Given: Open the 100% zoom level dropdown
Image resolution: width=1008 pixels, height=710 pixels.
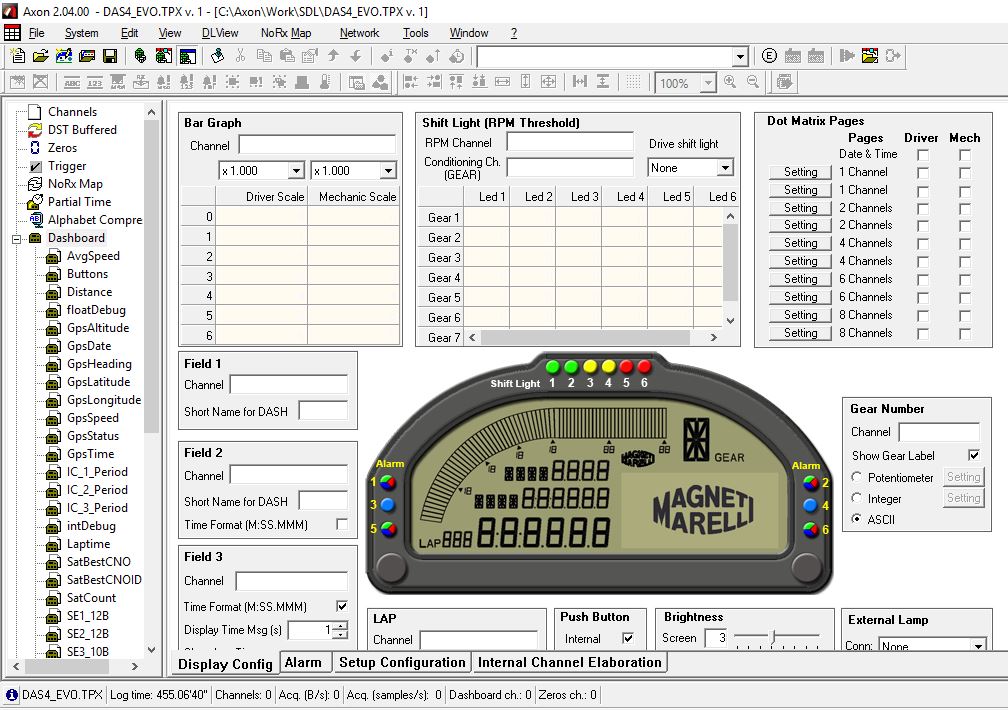Looking at the screenshot, I should coord(708,83).
